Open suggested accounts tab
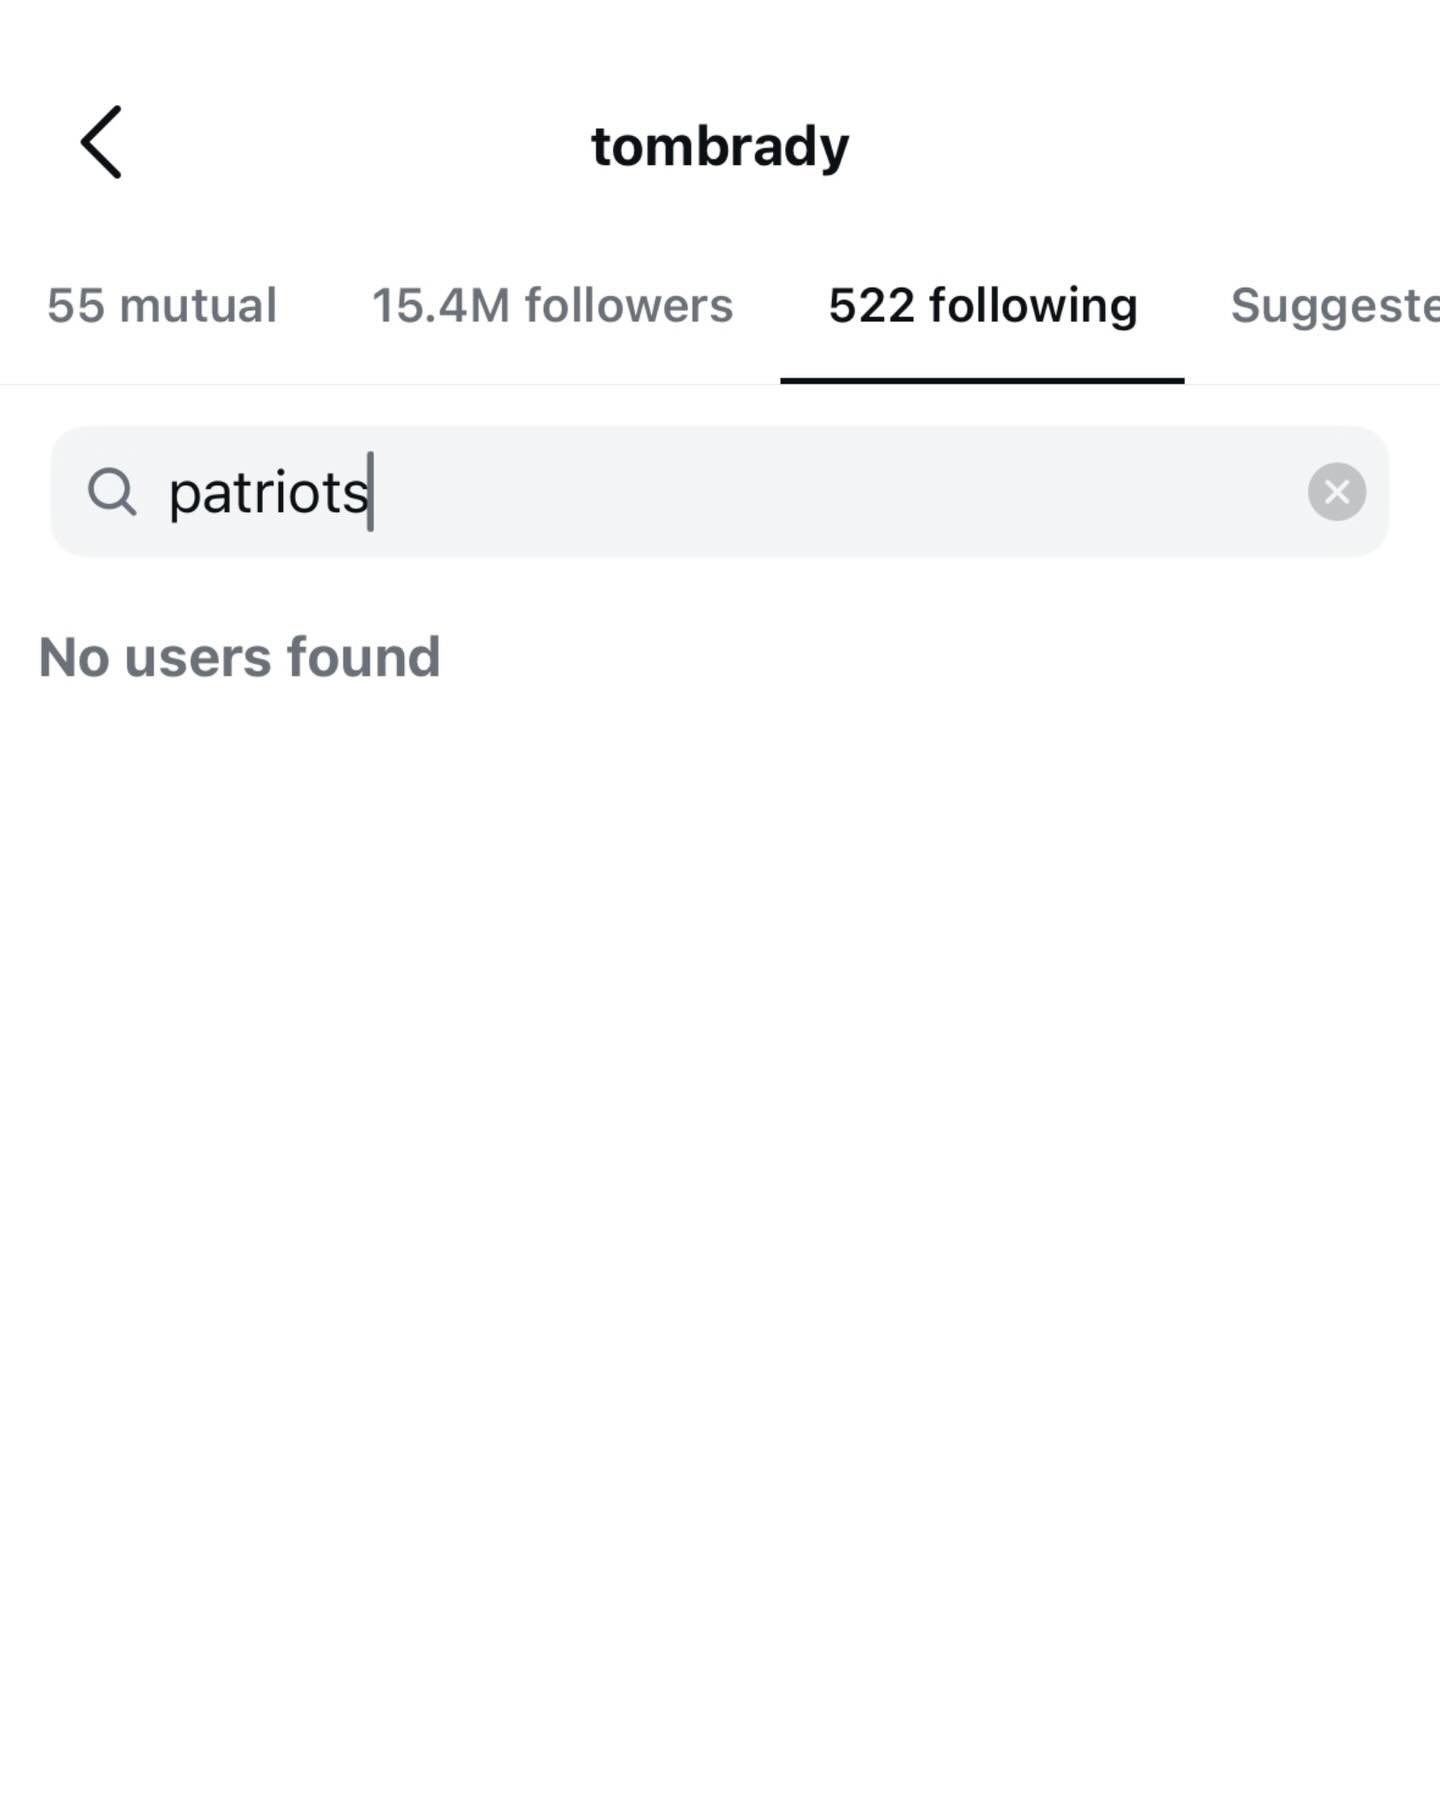 pyautogui.click(x=1334, y=306)
